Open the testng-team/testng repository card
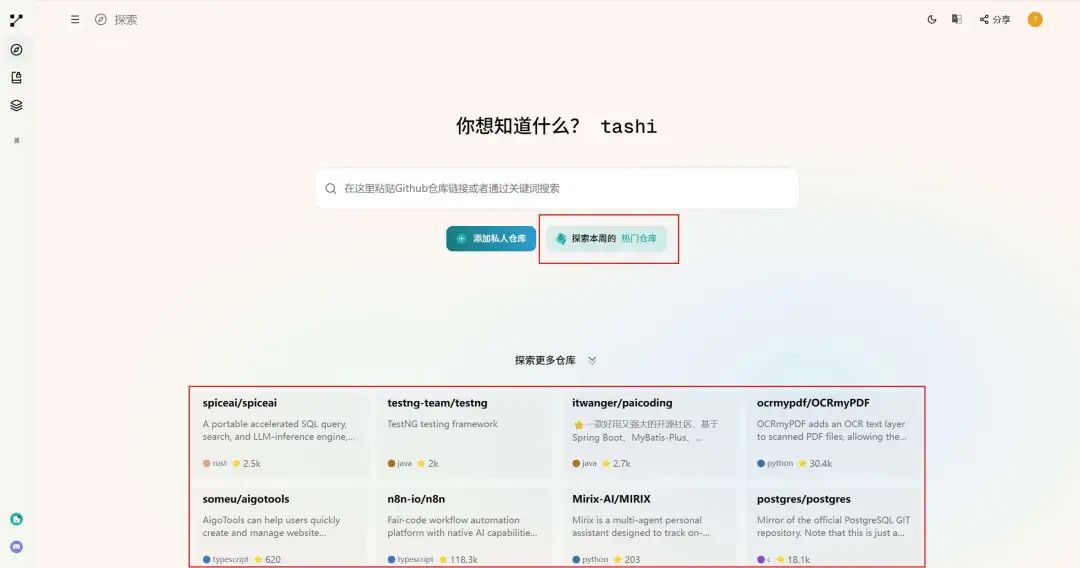 click(464, 432)
